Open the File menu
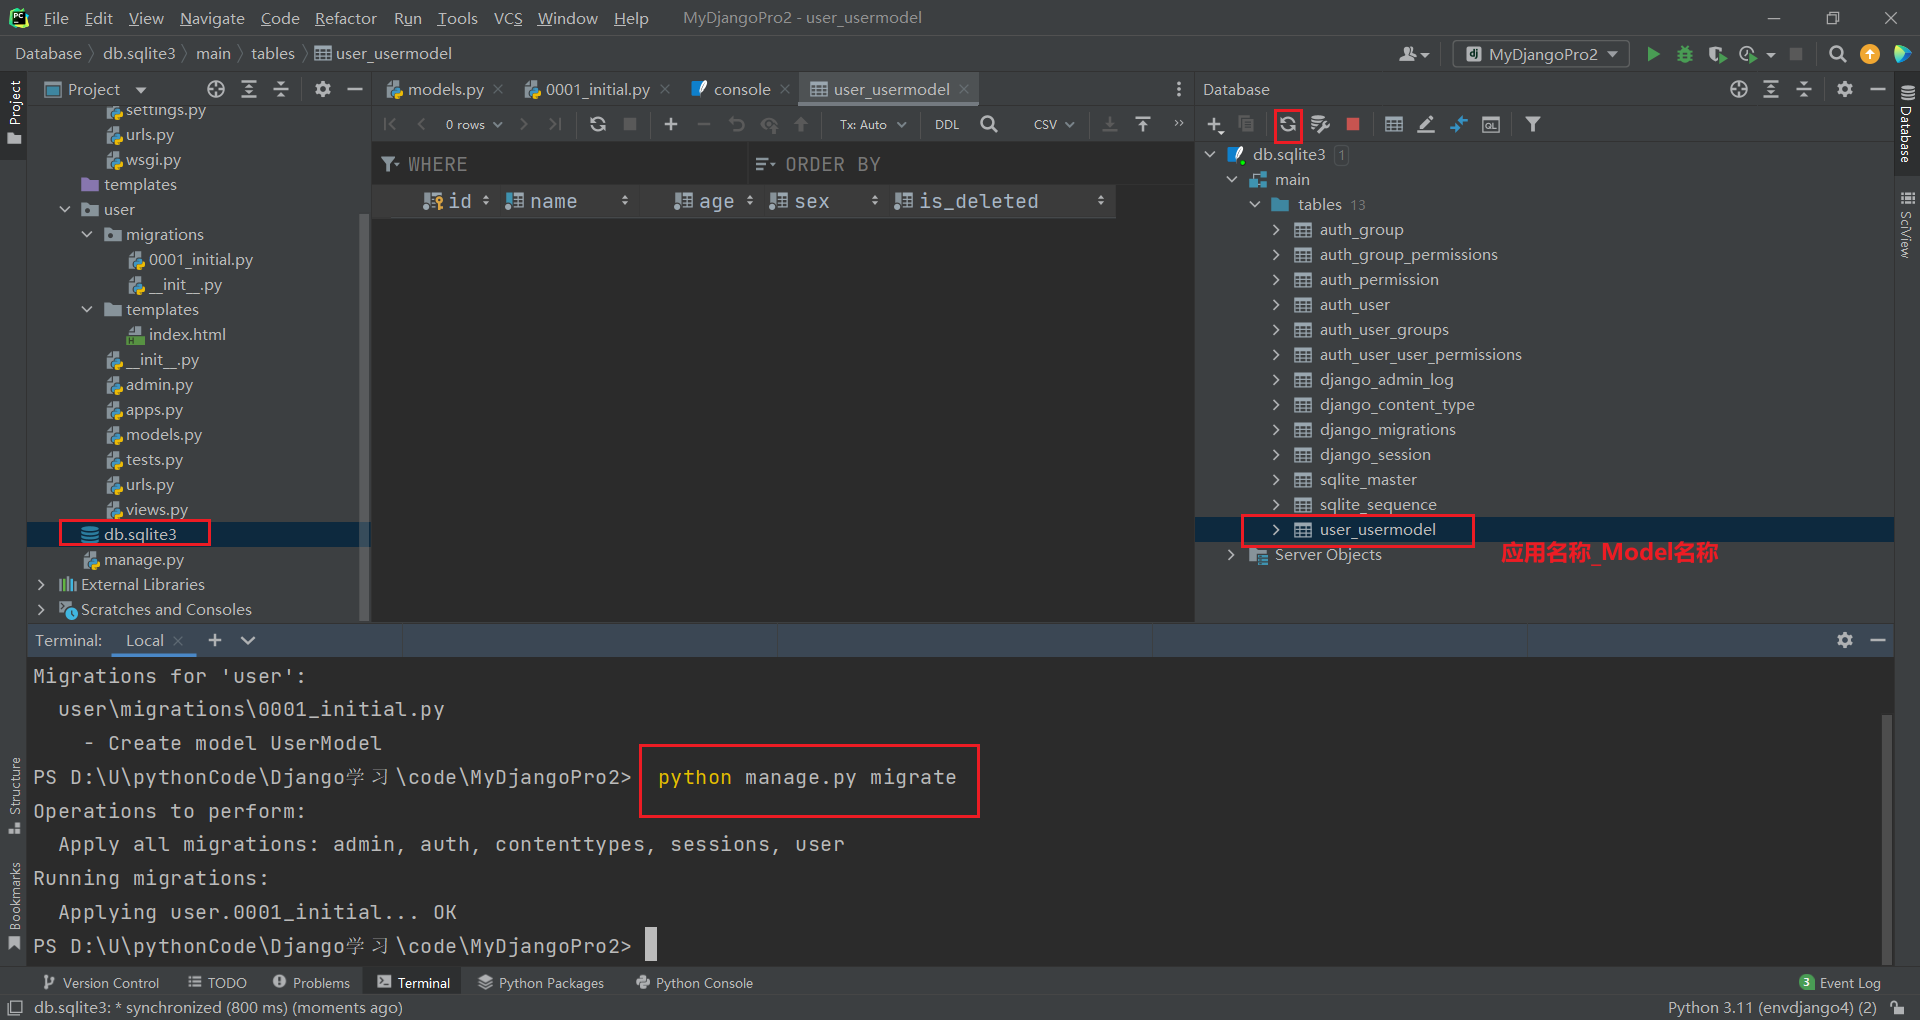Image resolution: width=1920 pixels, height=1020 pixels. (x=56, y=18)
